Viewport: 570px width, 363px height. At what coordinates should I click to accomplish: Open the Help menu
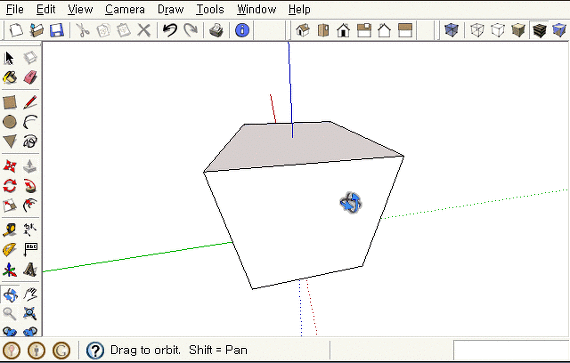299,9
